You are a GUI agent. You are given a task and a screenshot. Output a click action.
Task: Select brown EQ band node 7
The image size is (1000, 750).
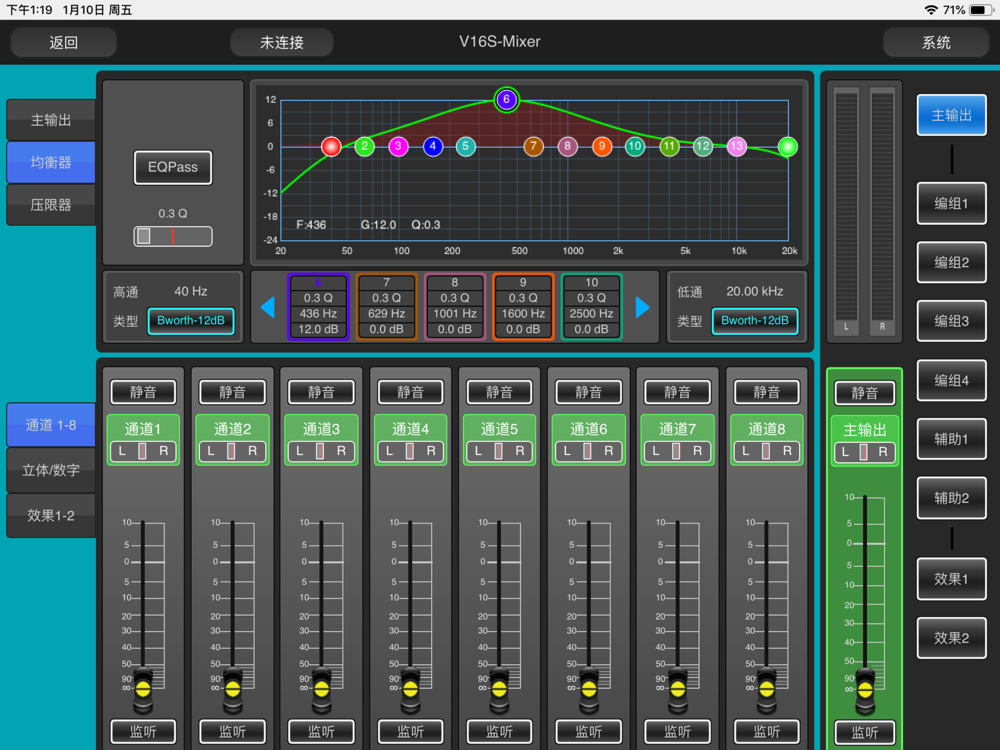pyautogui.click(x=534, y=147)
